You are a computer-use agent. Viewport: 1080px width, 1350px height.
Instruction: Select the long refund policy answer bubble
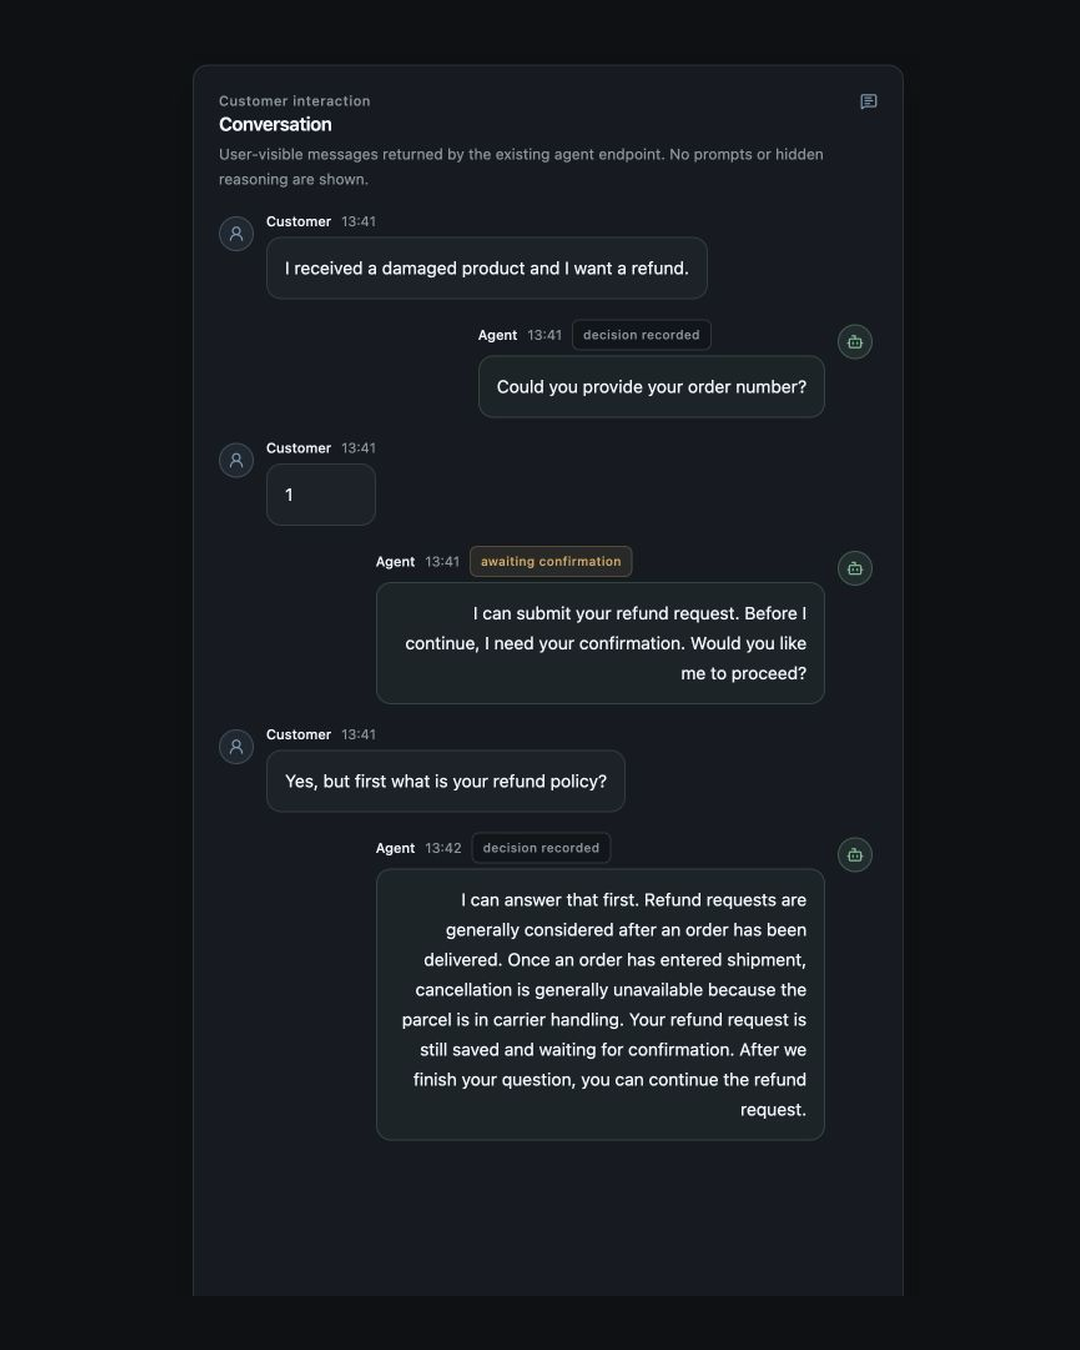[x=600, y=1005]
